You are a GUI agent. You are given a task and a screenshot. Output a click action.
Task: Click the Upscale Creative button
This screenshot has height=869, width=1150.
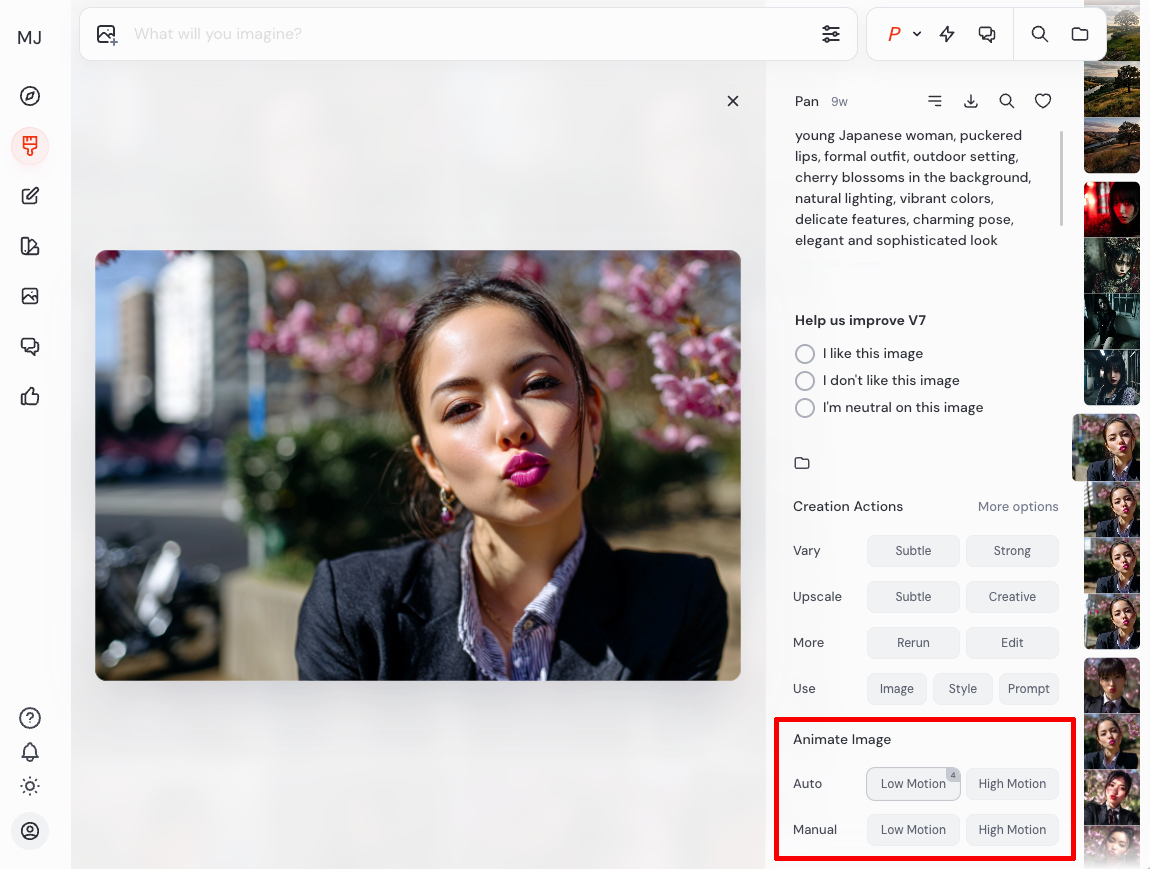click(x=1012, y=597)
